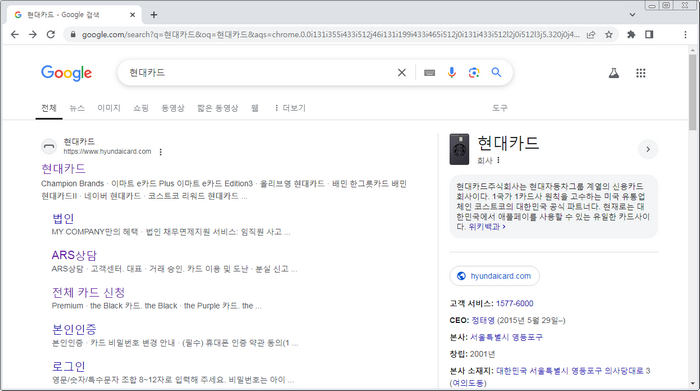
Task: Open the 로그인 sitelink
Action: click(x=68, y=366)
